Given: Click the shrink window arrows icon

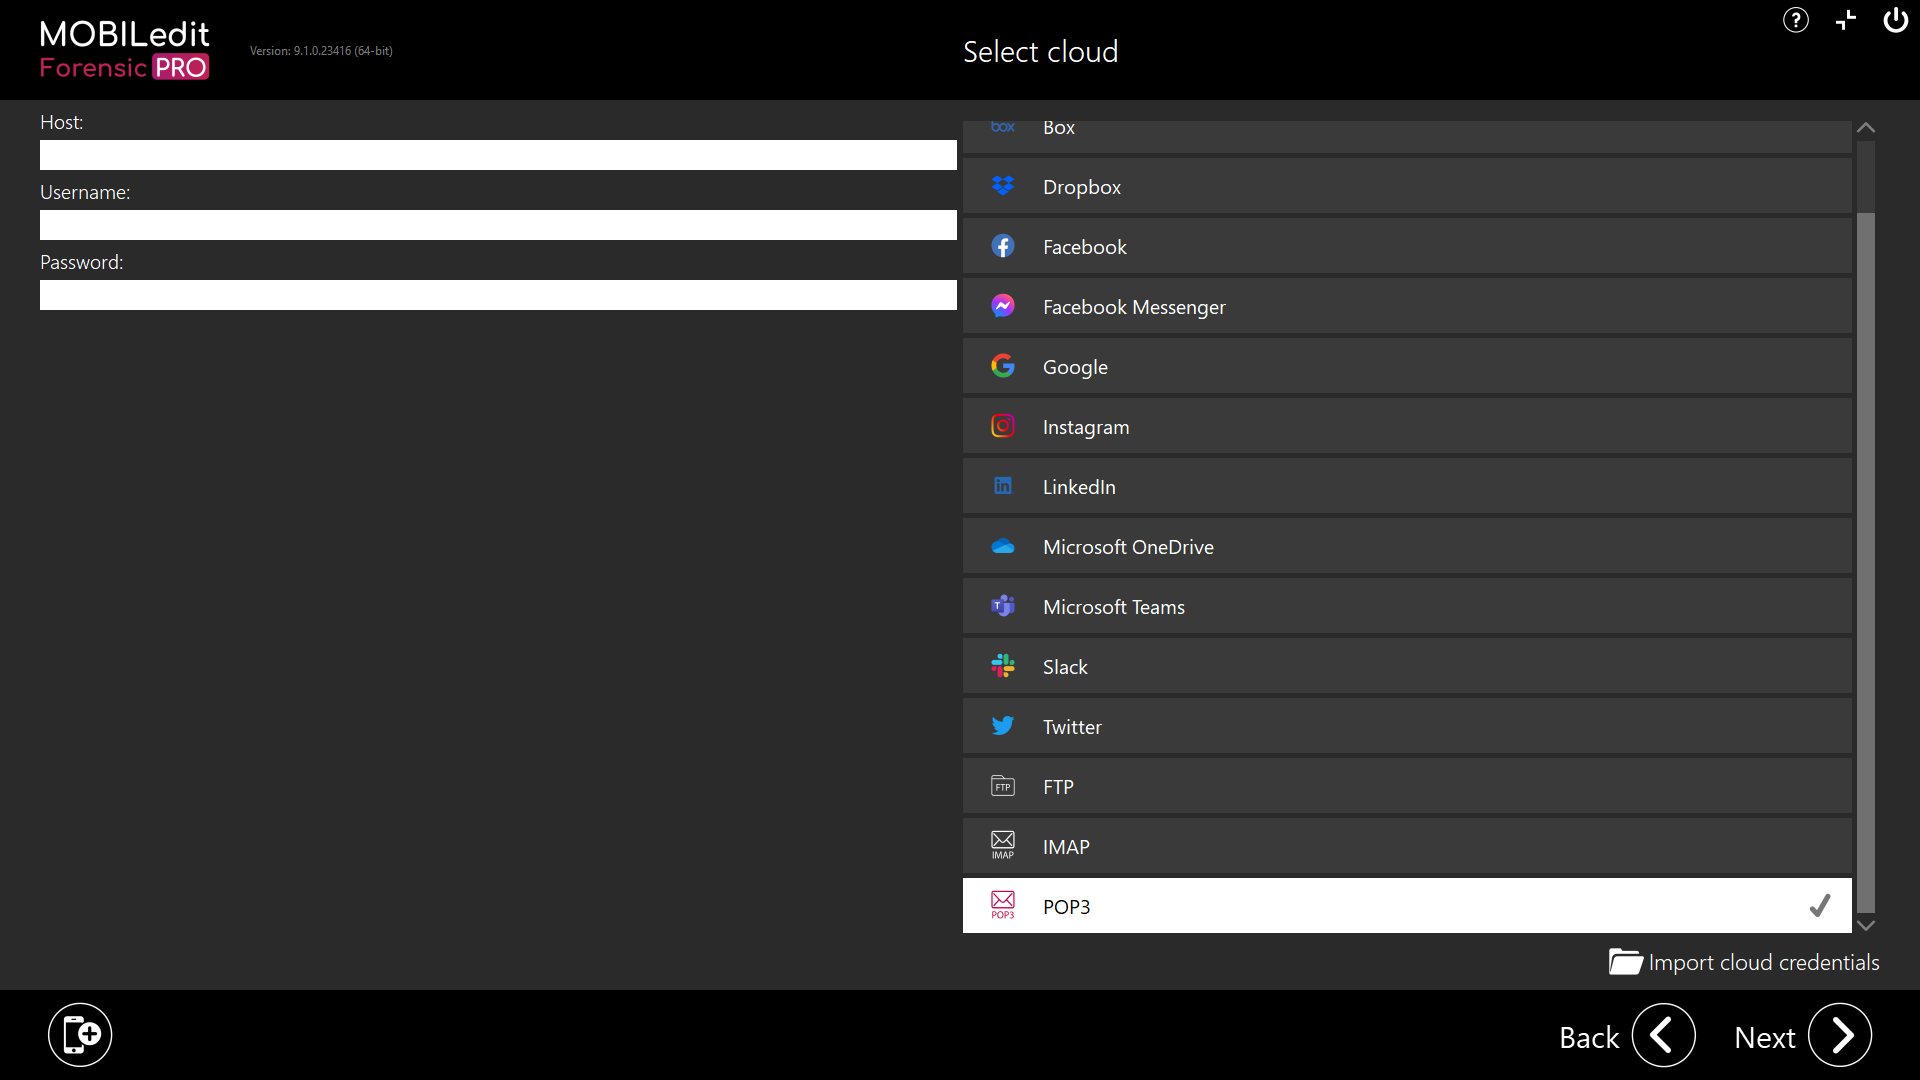Looking at the screenshot, I should point(1846,20).
